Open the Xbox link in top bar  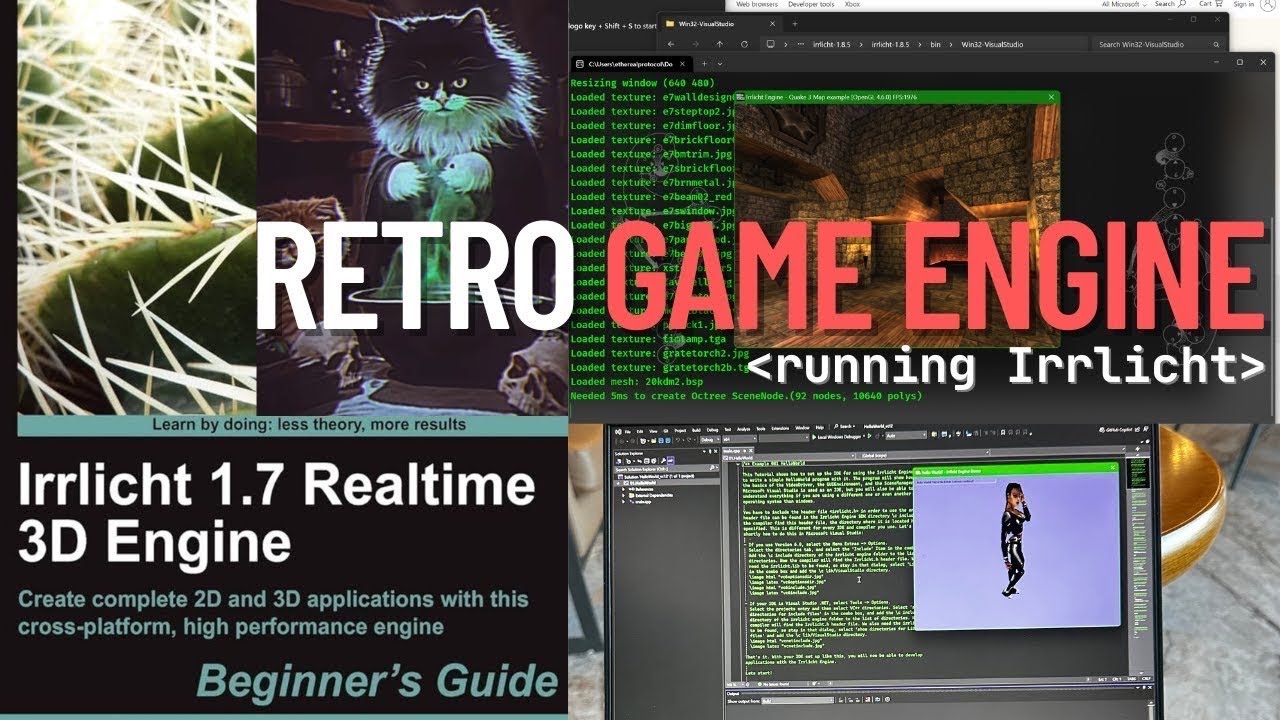point(852,4)
